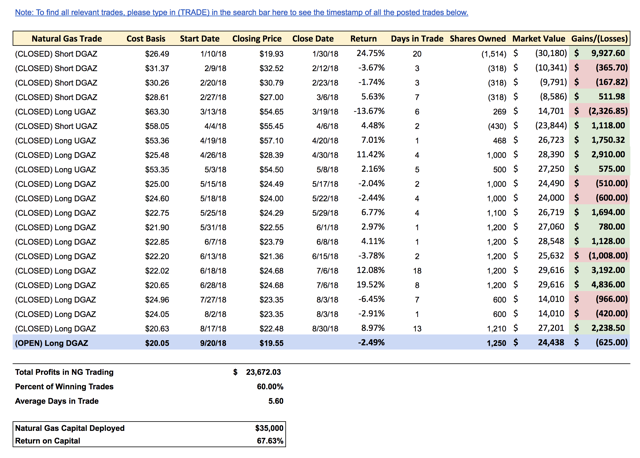
Task: Click the gain value 511.98
Action: 611,97
